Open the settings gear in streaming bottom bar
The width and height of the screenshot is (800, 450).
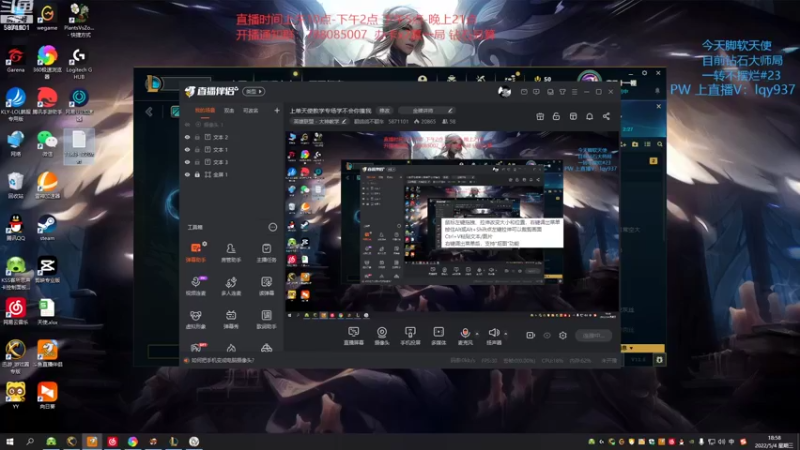coord(563,335)
